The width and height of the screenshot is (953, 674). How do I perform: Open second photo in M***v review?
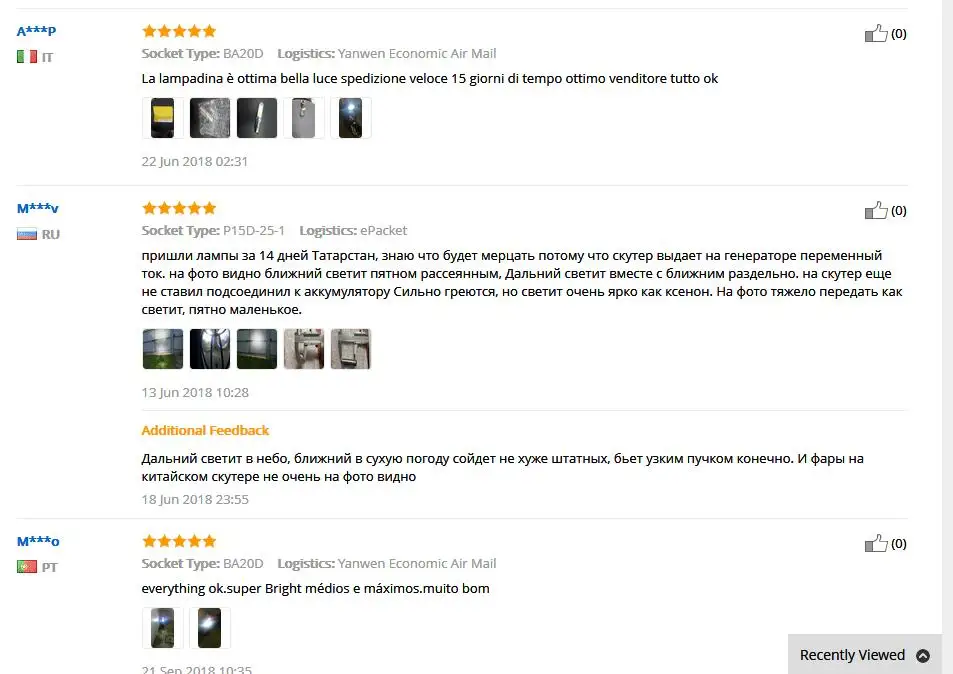[x=210, y=349]
